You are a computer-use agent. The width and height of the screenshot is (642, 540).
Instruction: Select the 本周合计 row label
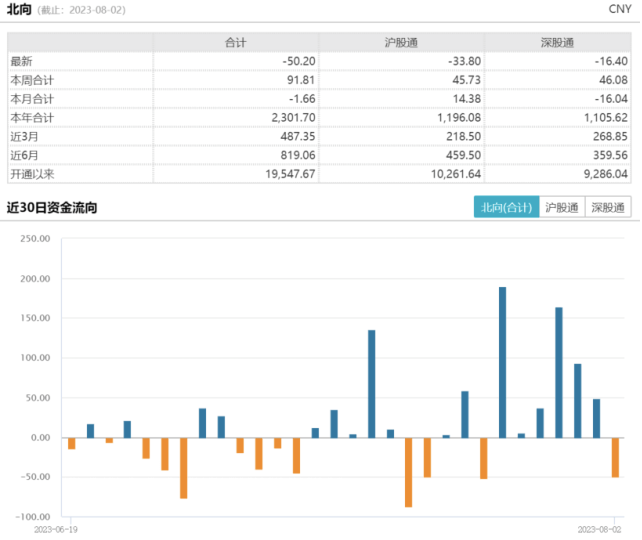[x=33, y=81]
